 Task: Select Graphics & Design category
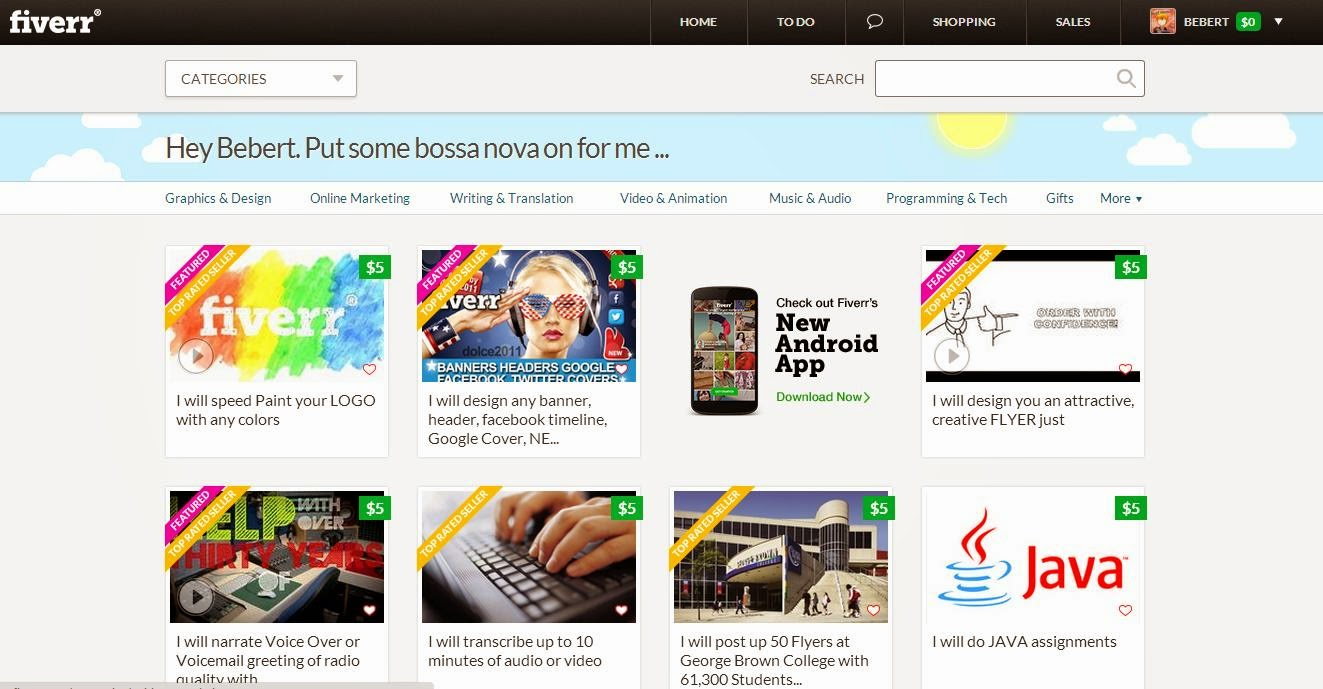pos(218,198)
